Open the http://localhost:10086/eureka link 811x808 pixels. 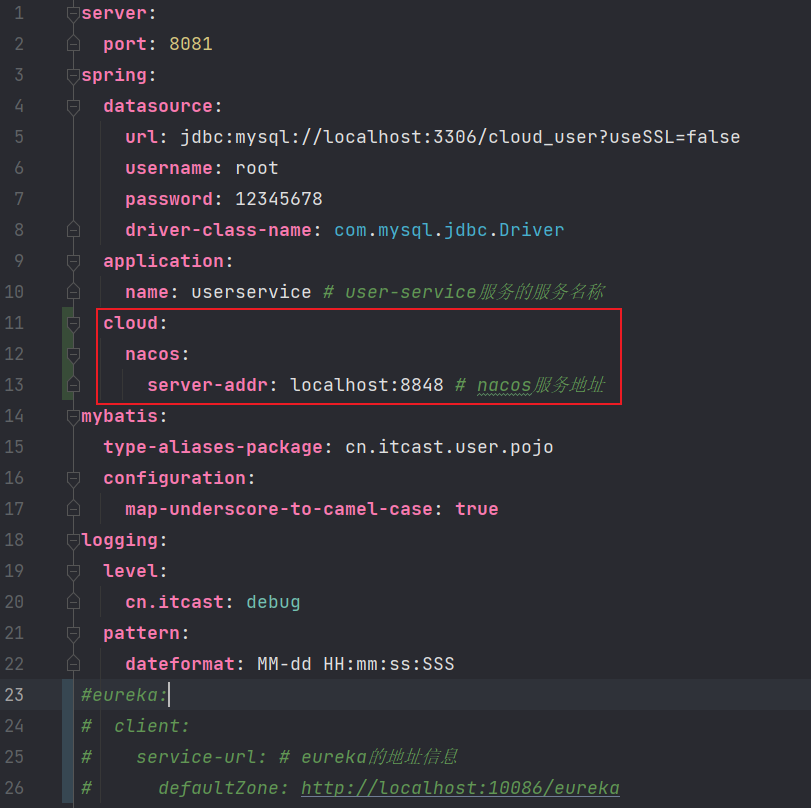tap(460, 788)
